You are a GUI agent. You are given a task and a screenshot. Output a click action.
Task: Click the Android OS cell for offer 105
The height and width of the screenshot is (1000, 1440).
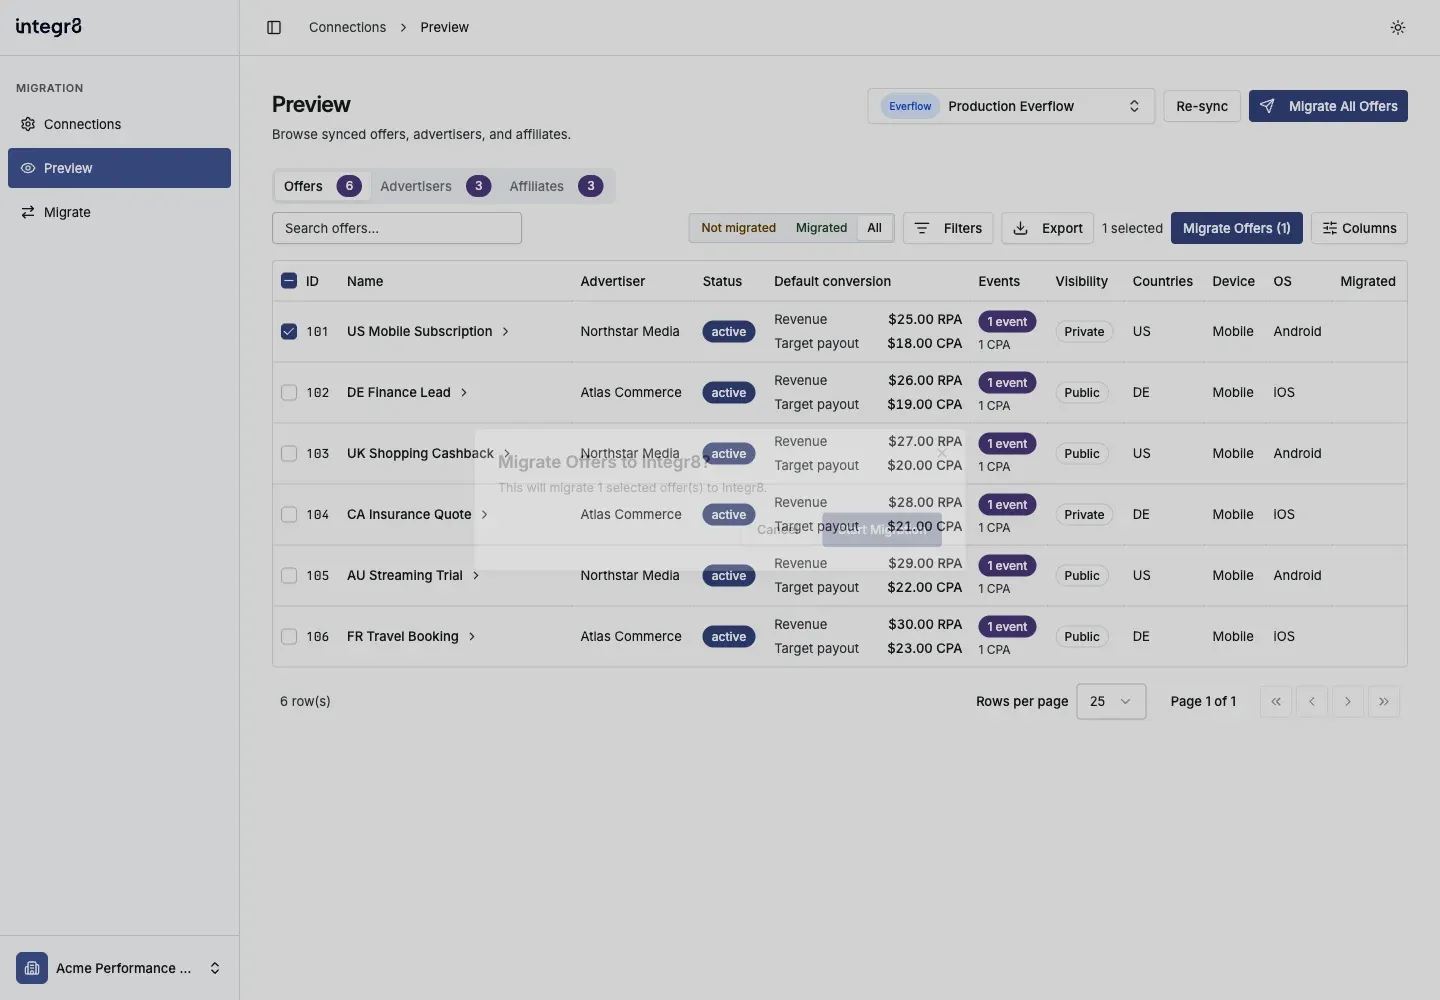[1297, 575]
